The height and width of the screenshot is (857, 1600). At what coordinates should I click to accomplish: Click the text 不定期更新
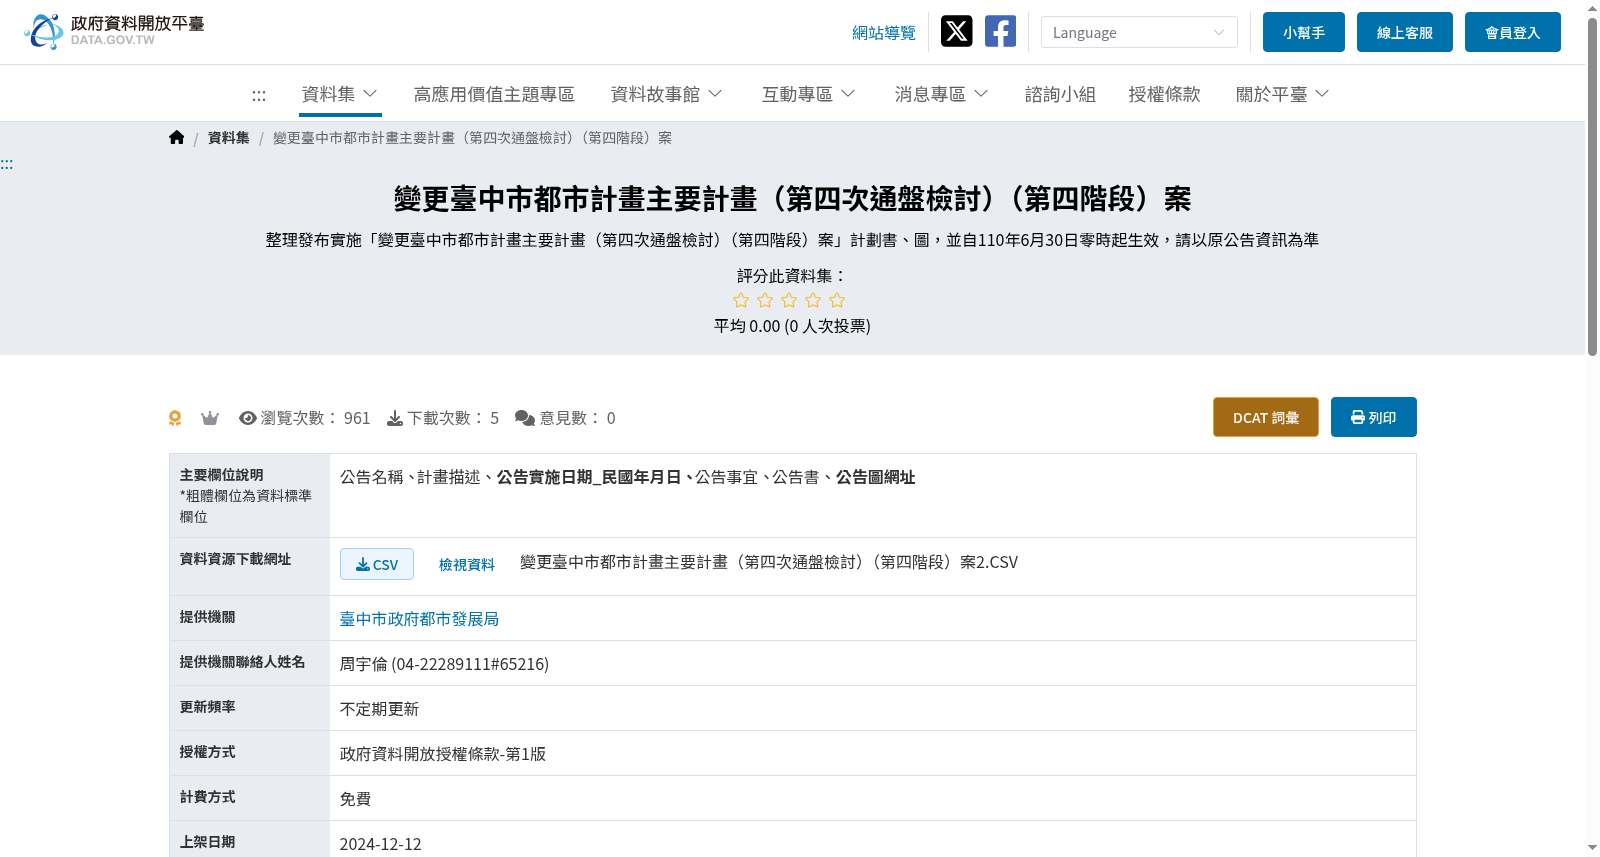click(379, 709)
